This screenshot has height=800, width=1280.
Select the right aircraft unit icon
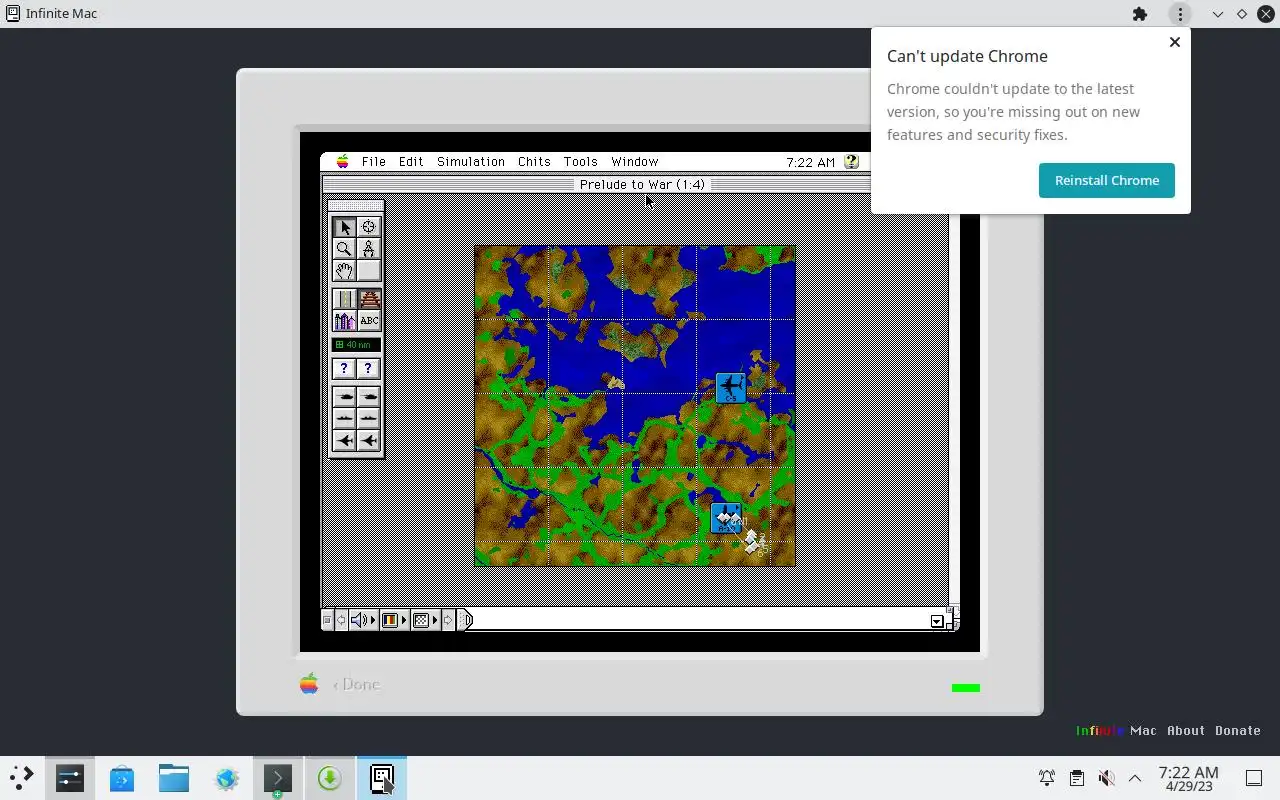click(369, 440)
